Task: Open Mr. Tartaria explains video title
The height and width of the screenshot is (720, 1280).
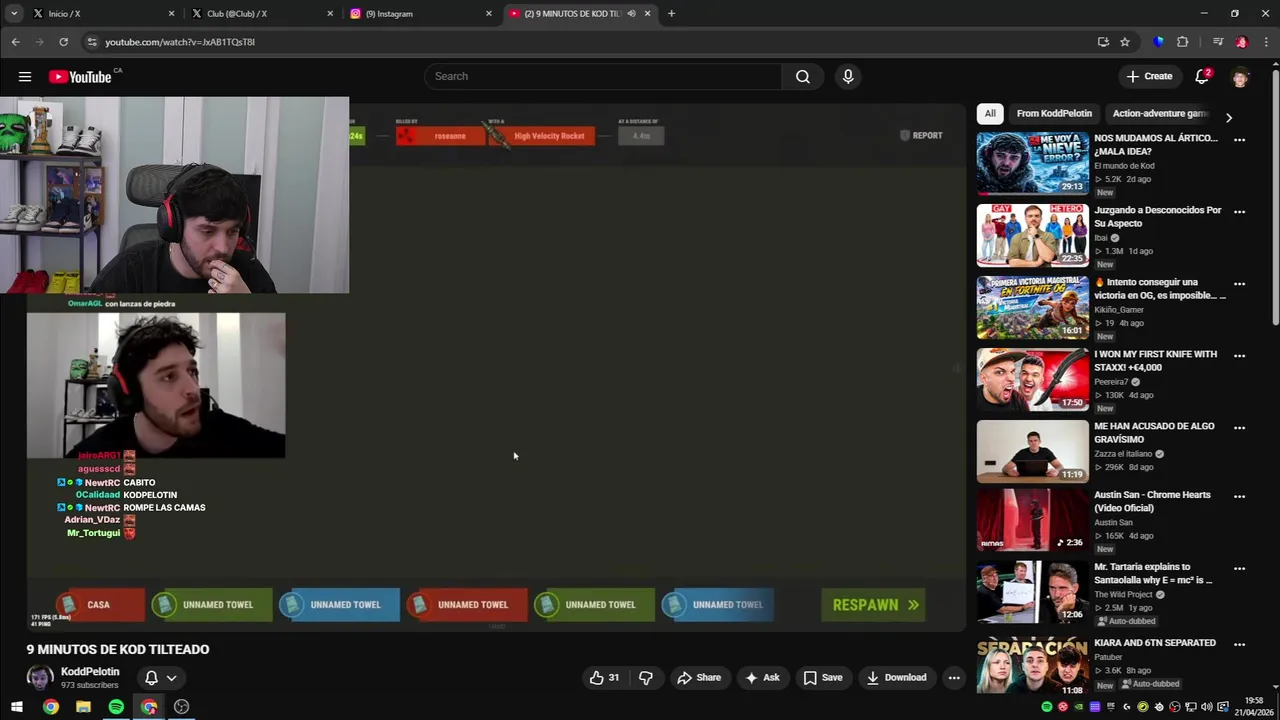Action: pos(1154,573)
